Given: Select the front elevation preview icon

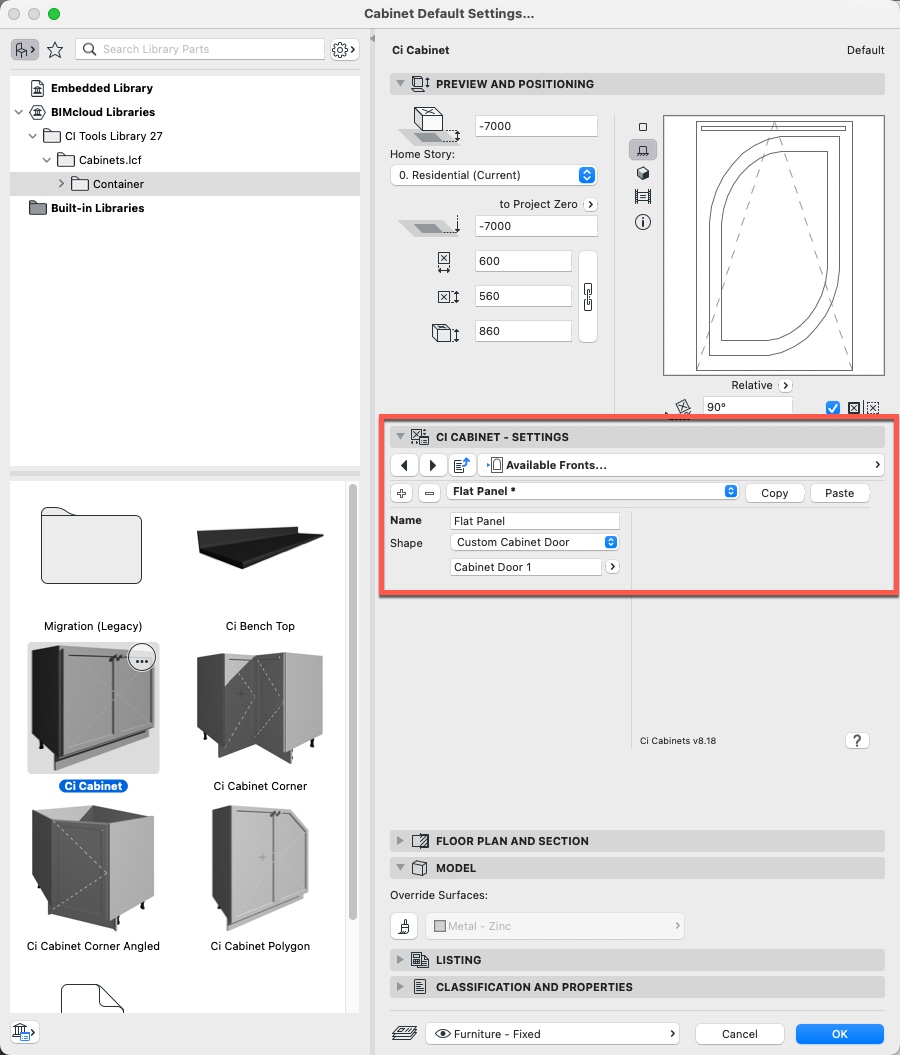Looking at the screenshot, I should tap(642, 150).
